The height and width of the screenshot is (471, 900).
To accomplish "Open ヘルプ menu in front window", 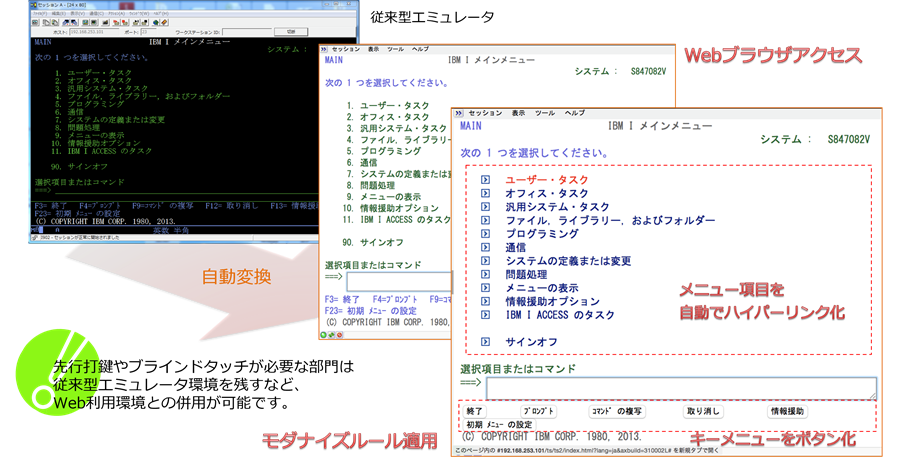I will coord(574,113).
